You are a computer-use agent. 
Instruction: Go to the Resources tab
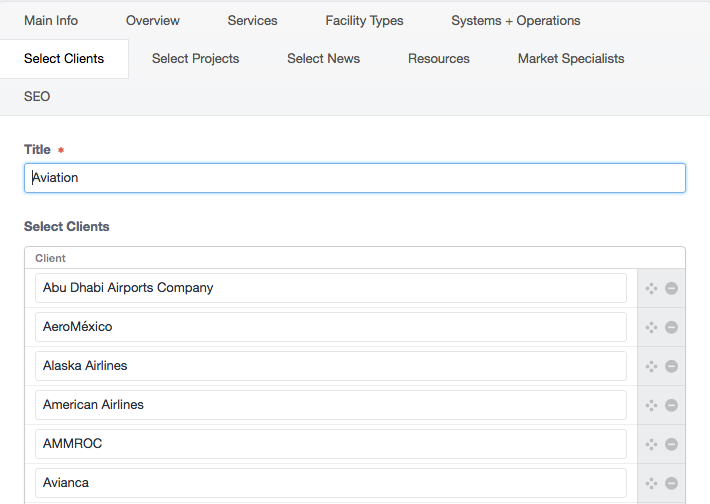(x=439, y=59)
